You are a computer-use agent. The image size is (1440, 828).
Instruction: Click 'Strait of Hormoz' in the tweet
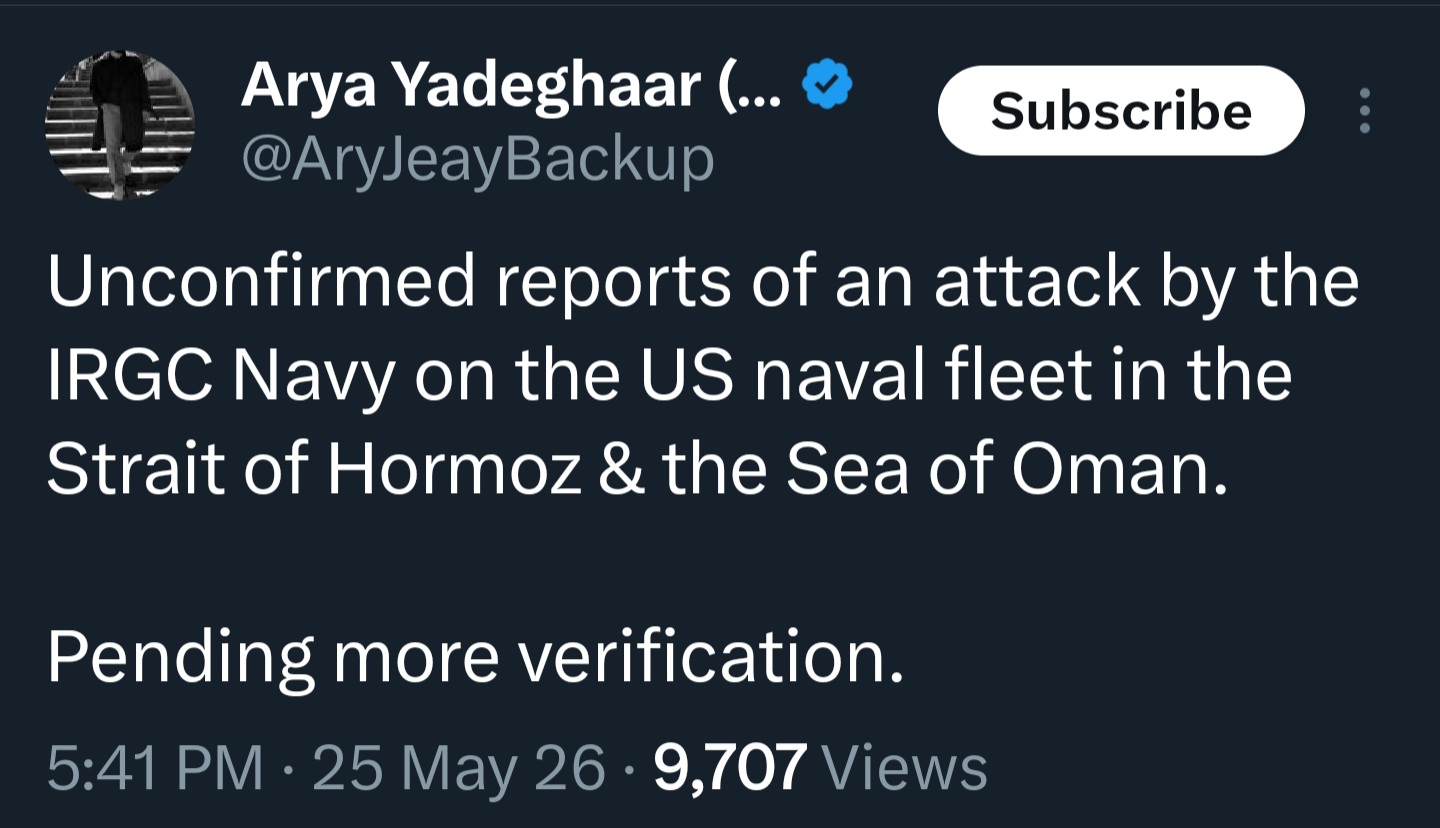pyautogui.click(x=314, y=469)
